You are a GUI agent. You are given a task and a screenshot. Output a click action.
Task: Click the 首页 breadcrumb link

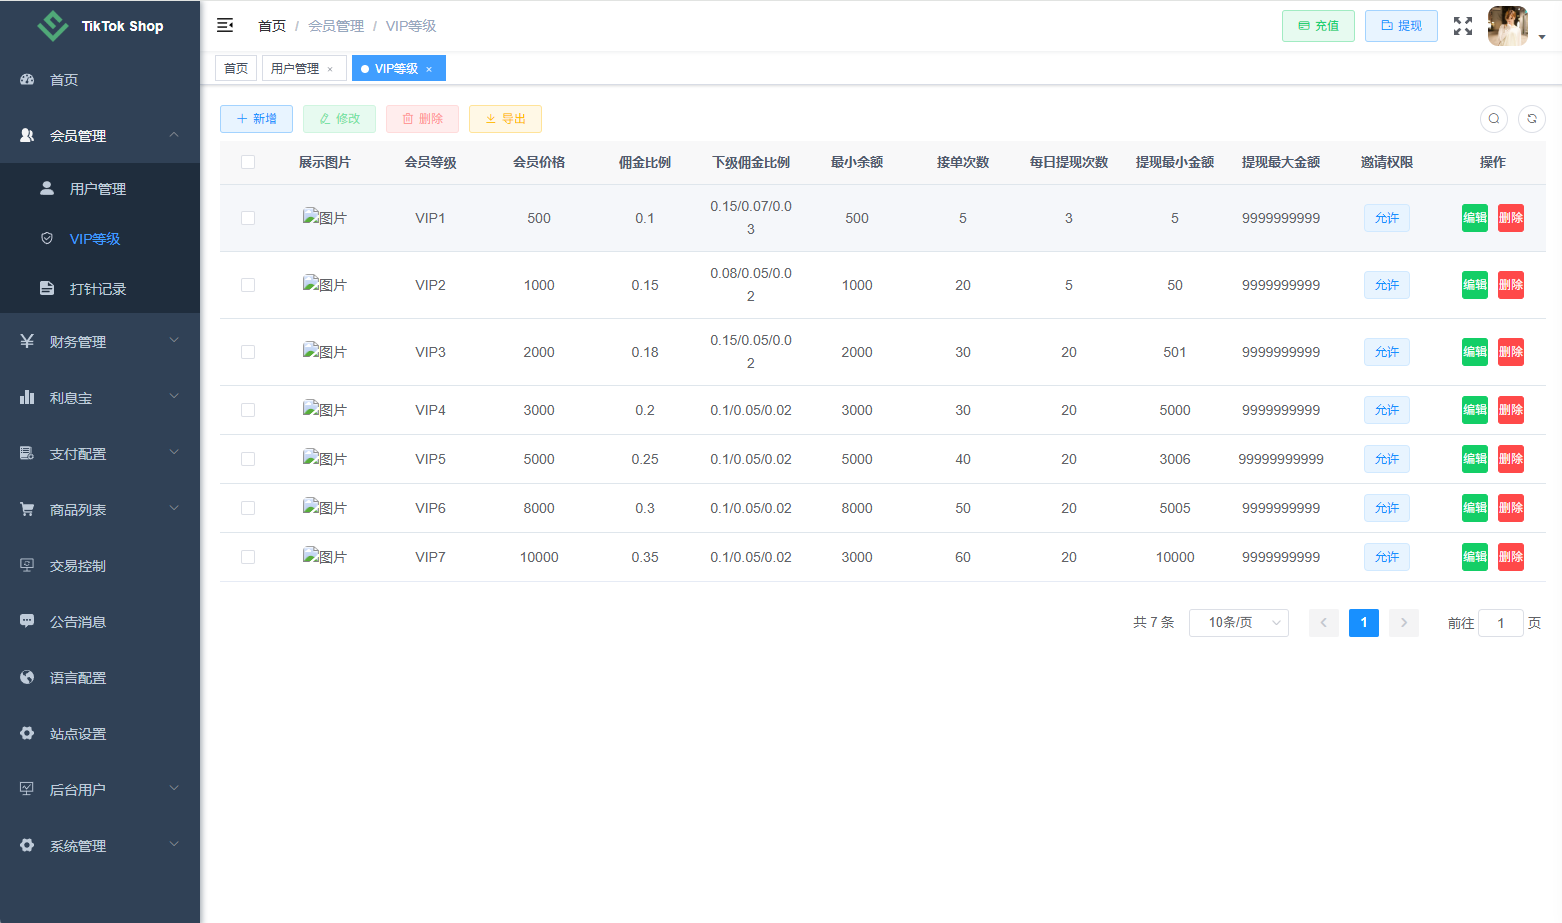(x=272, y=26)
